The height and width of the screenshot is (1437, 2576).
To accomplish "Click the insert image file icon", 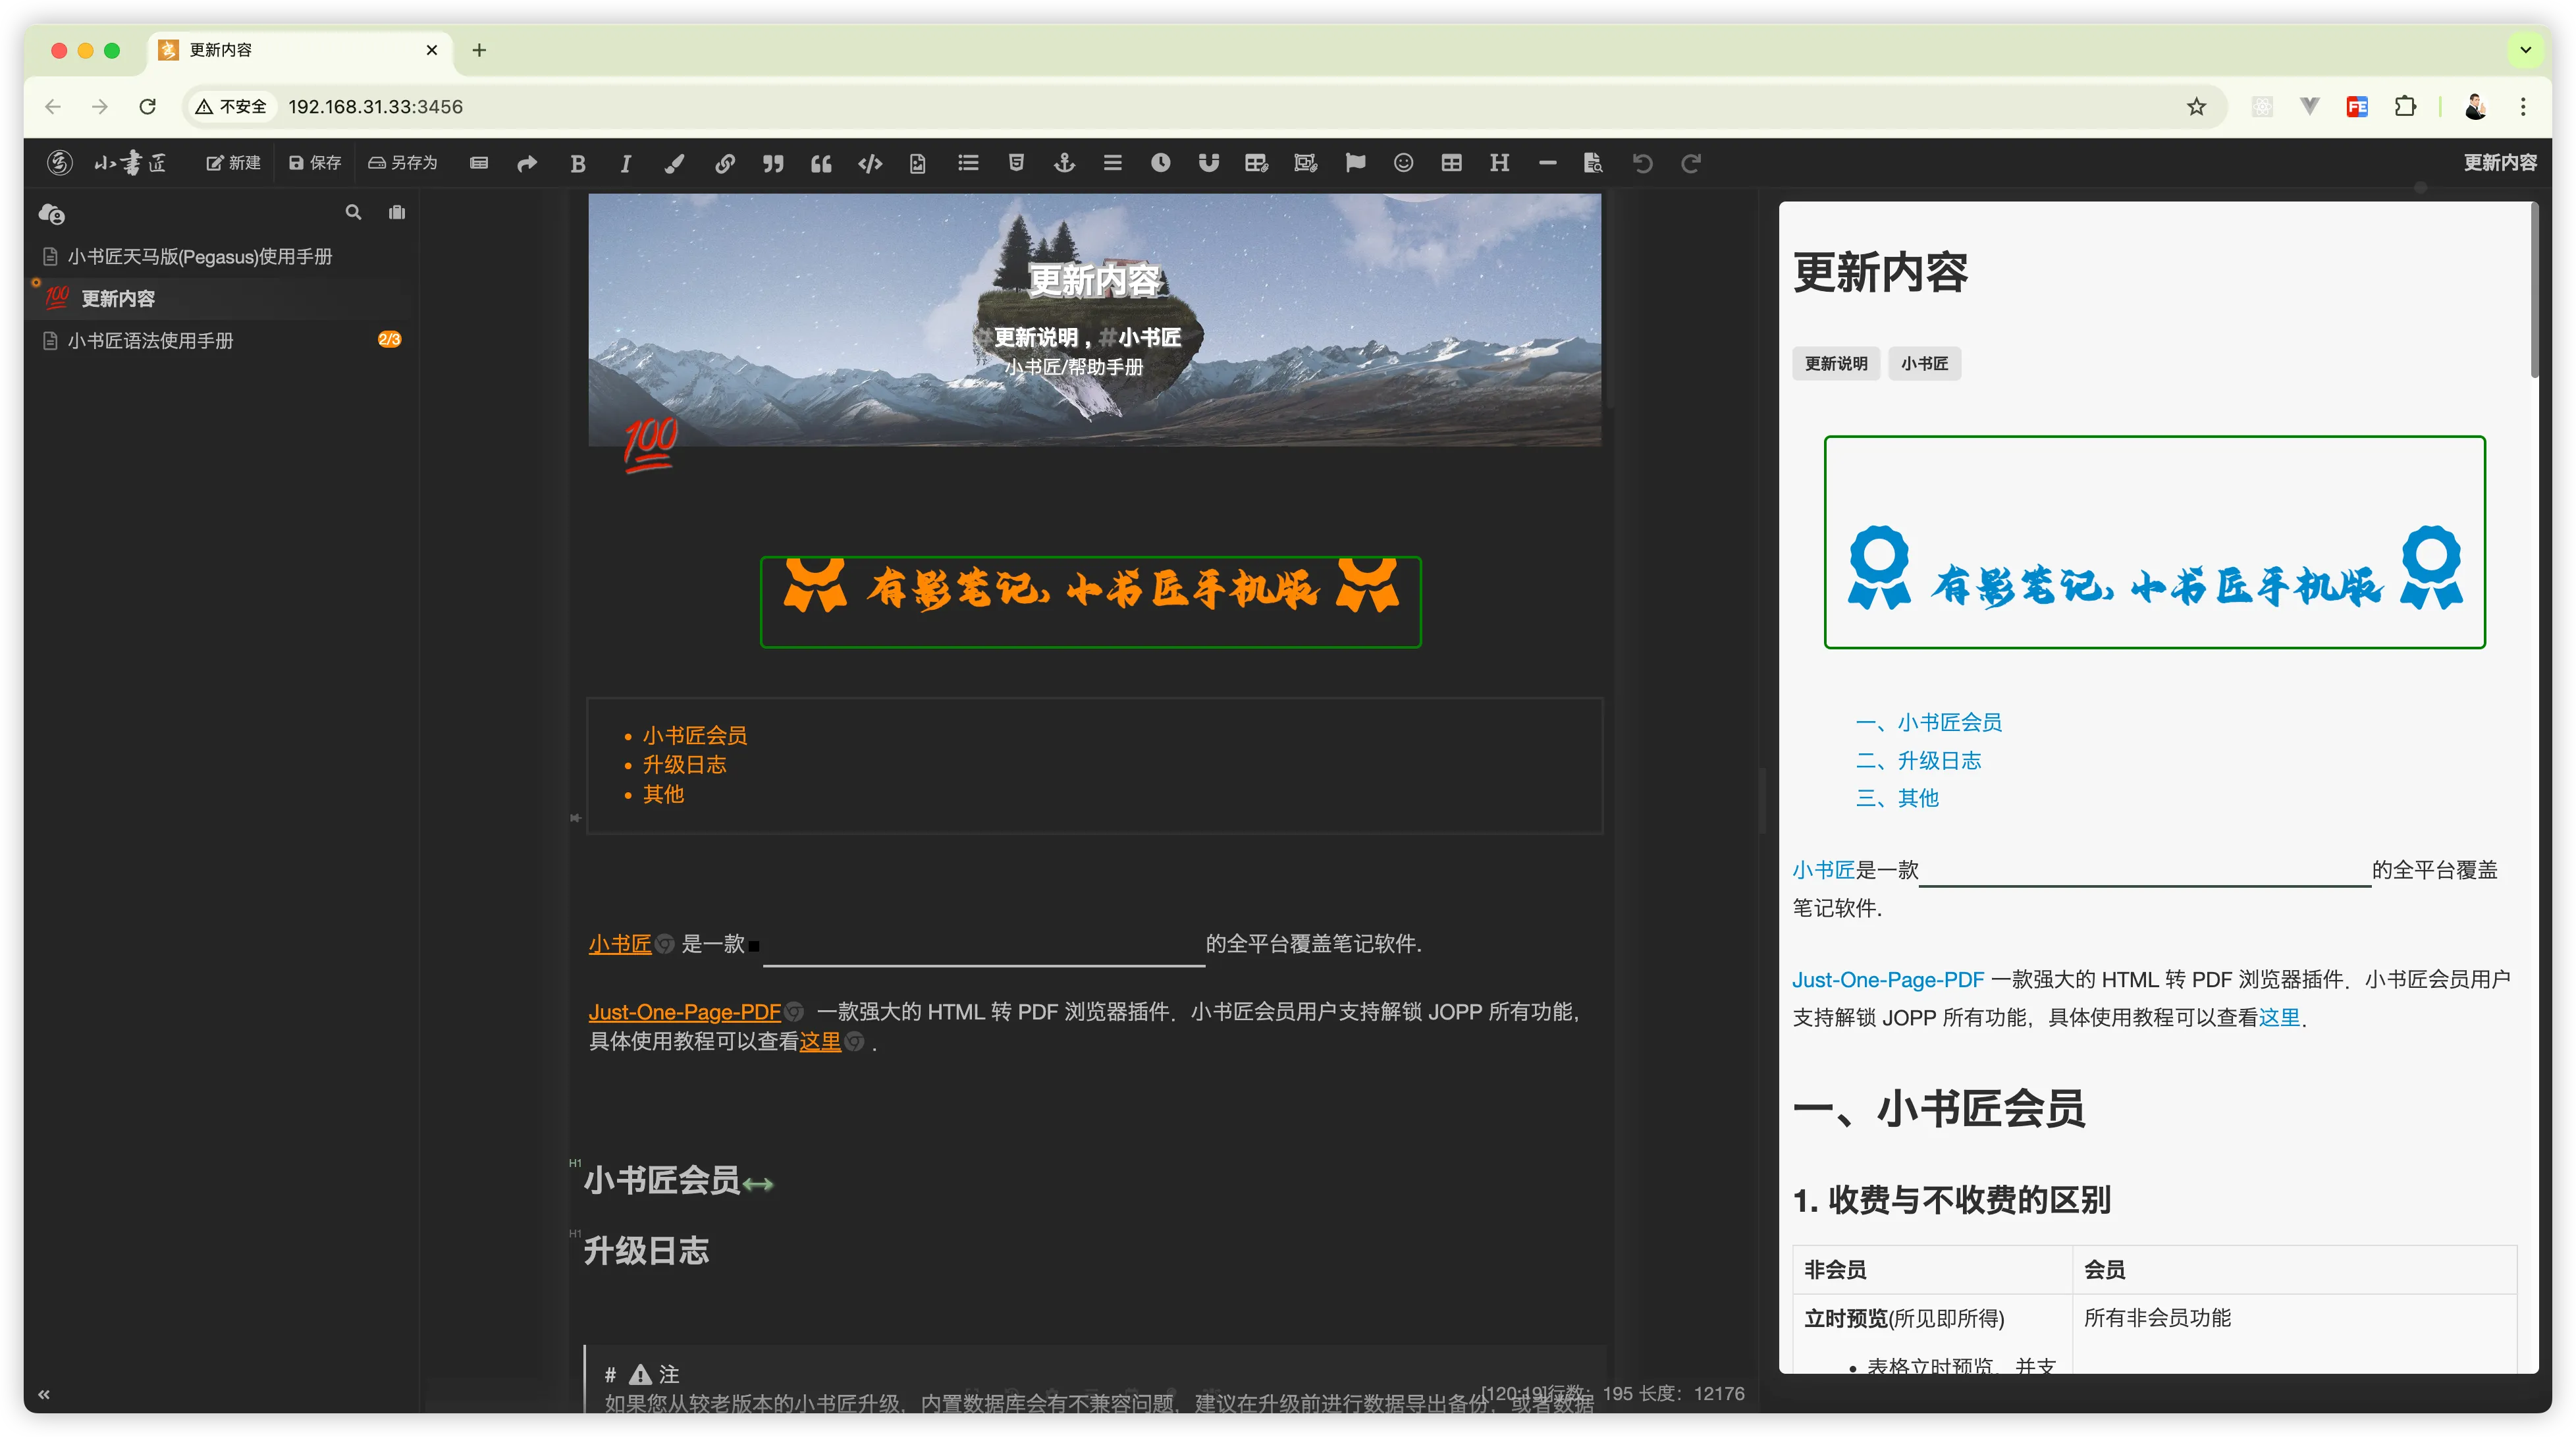I will click(918, 163).
